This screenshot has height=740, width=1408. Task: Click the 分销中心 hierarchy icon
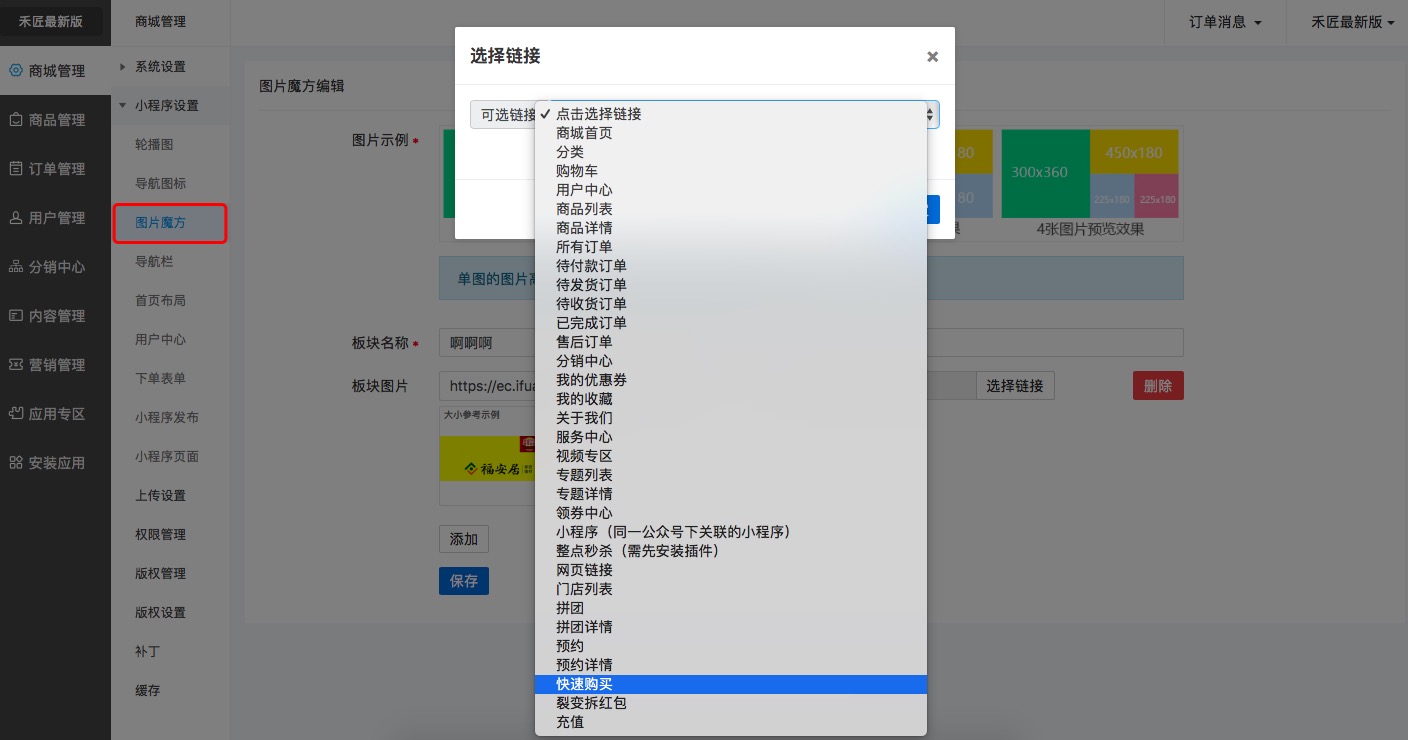point(16,267)
